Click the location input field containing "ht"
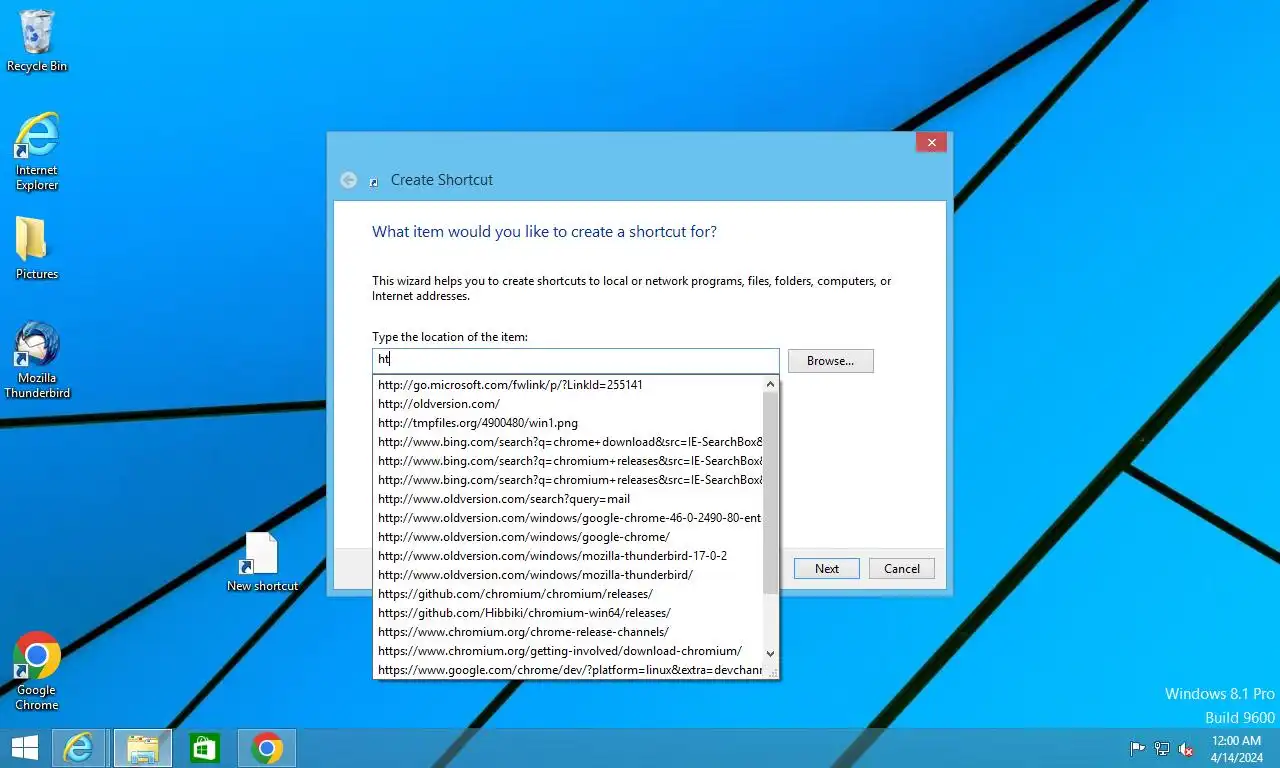The image size is (1280, 768). point(576,360)
